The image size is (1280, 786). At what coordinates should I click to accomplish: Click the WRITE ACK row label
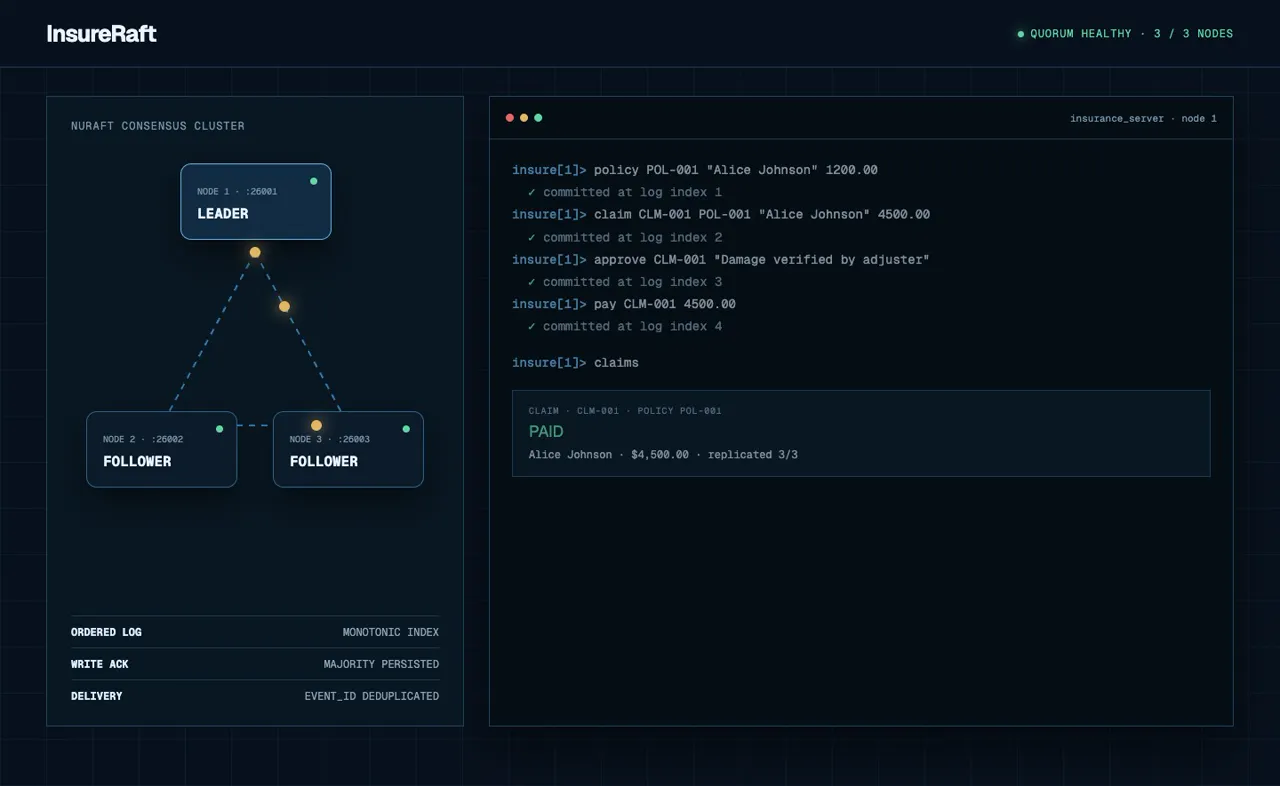(100, 664)
